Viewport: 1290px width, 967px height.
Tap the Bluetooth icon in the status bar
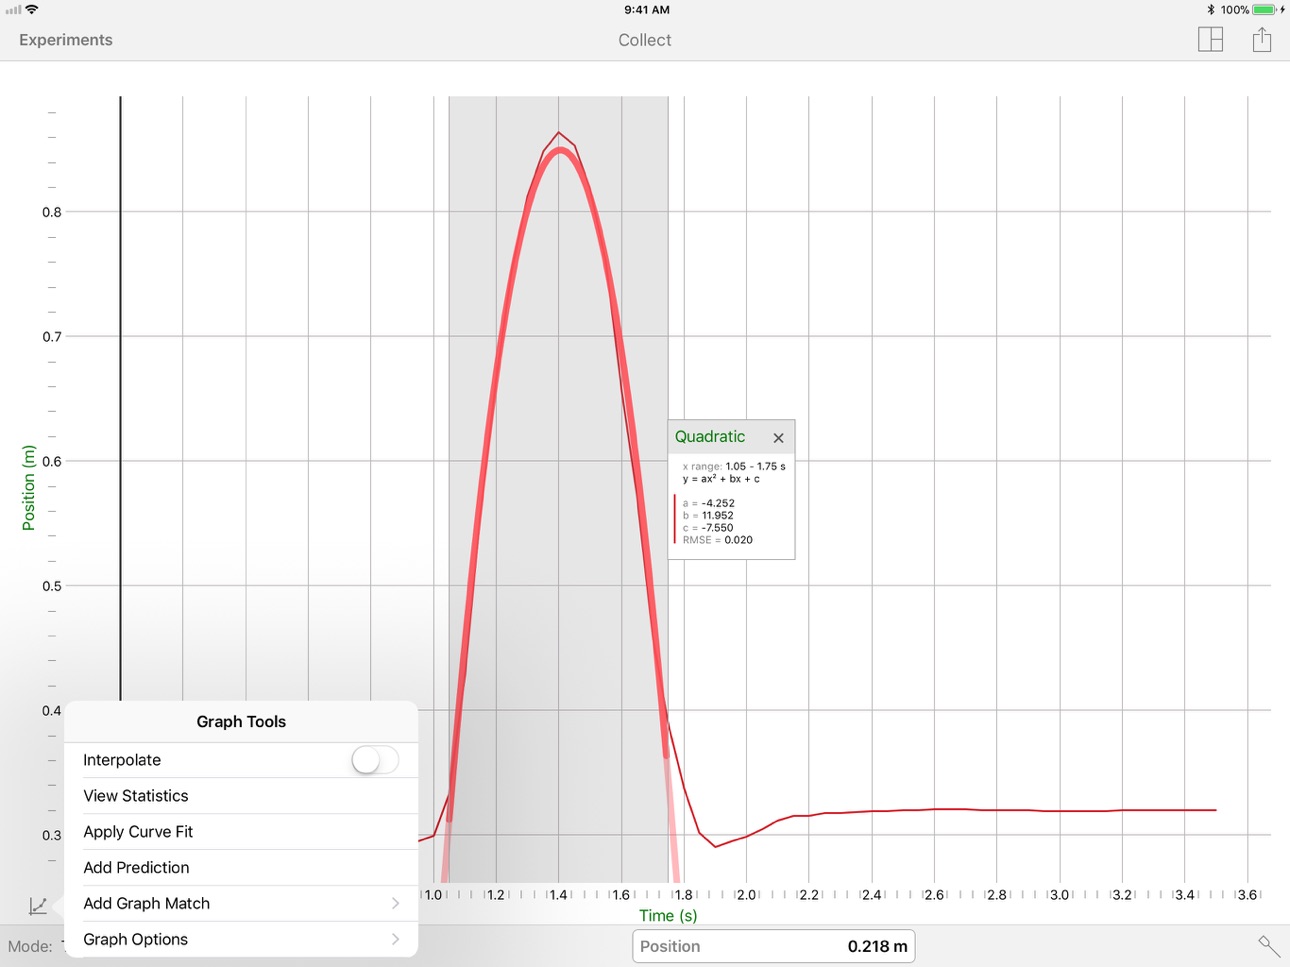[x=1210, y=9]
